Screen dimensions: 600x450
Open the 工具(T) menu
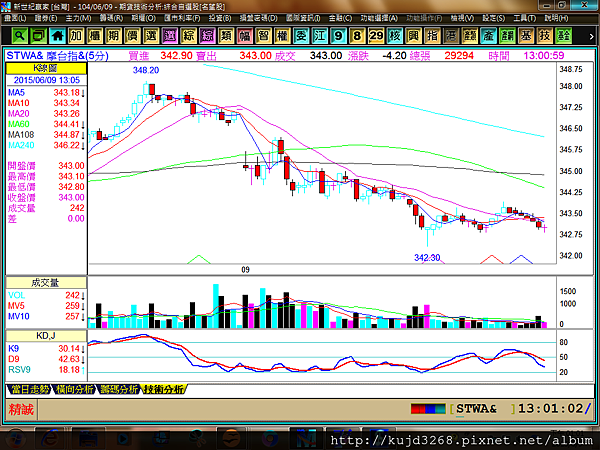[525, 18]
